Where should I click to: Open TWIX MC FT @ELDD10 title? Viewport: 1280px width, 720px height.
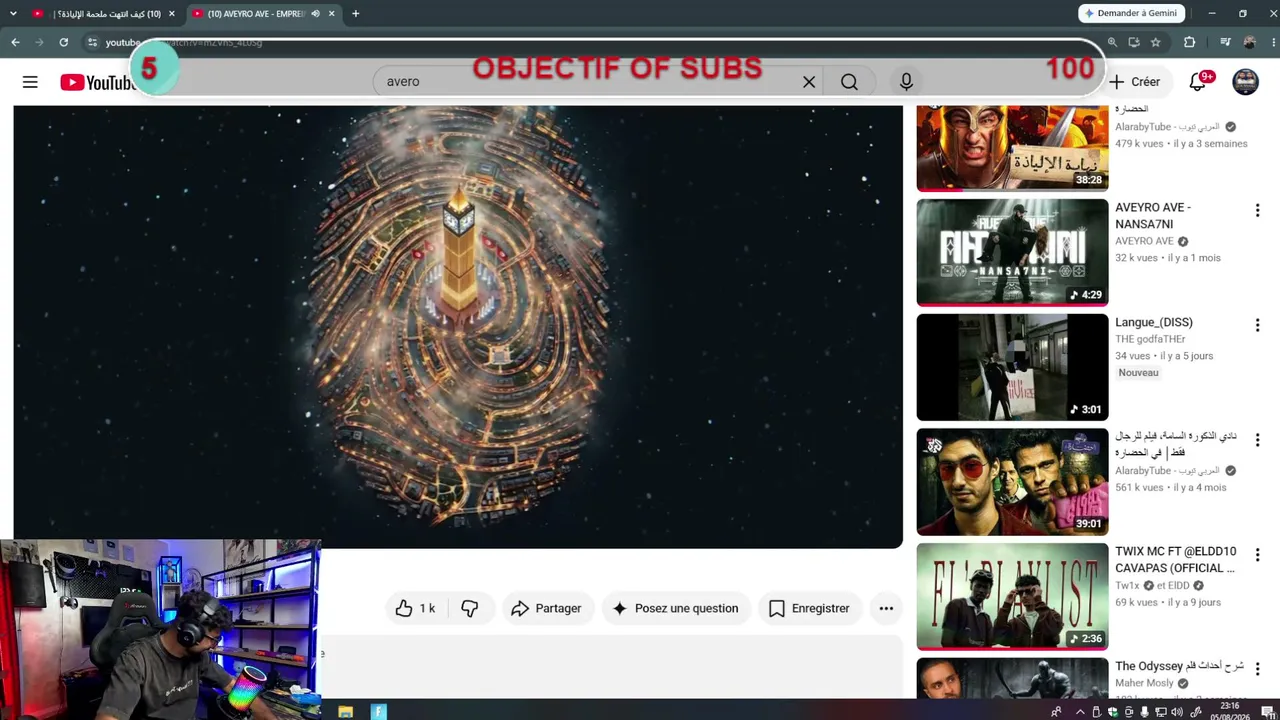coord(1176,560)
